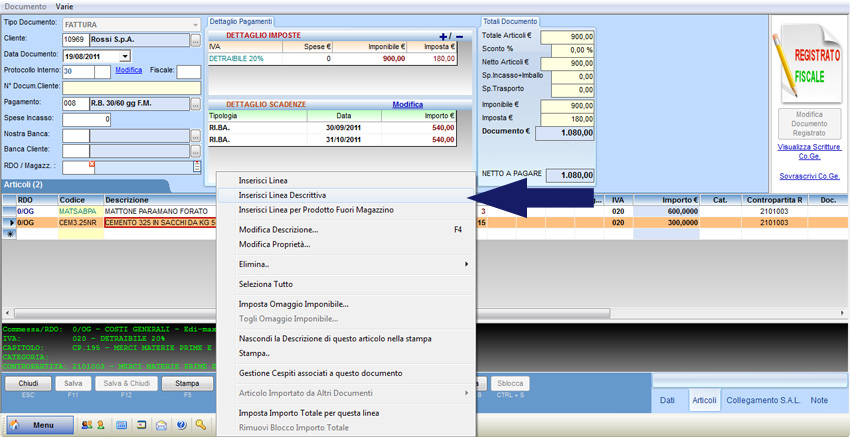Click the key icon in bottom toolbar

coord(201,425)
